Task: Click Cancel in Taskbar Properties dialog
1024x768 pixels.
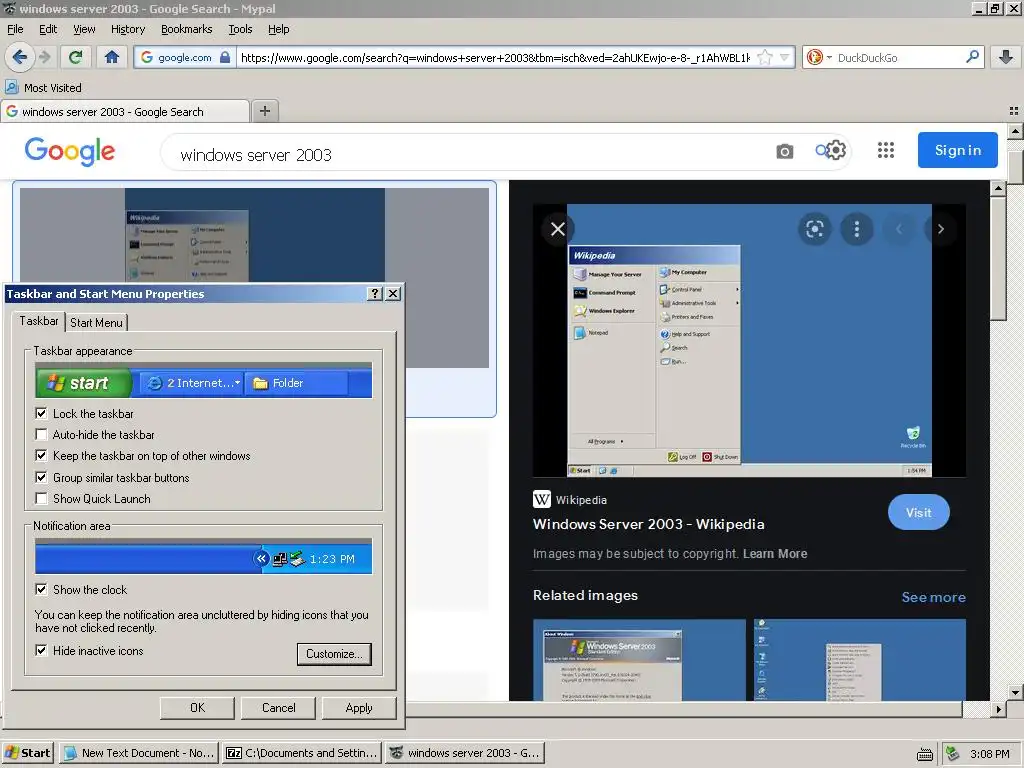Action: click(x=278, y=708)
